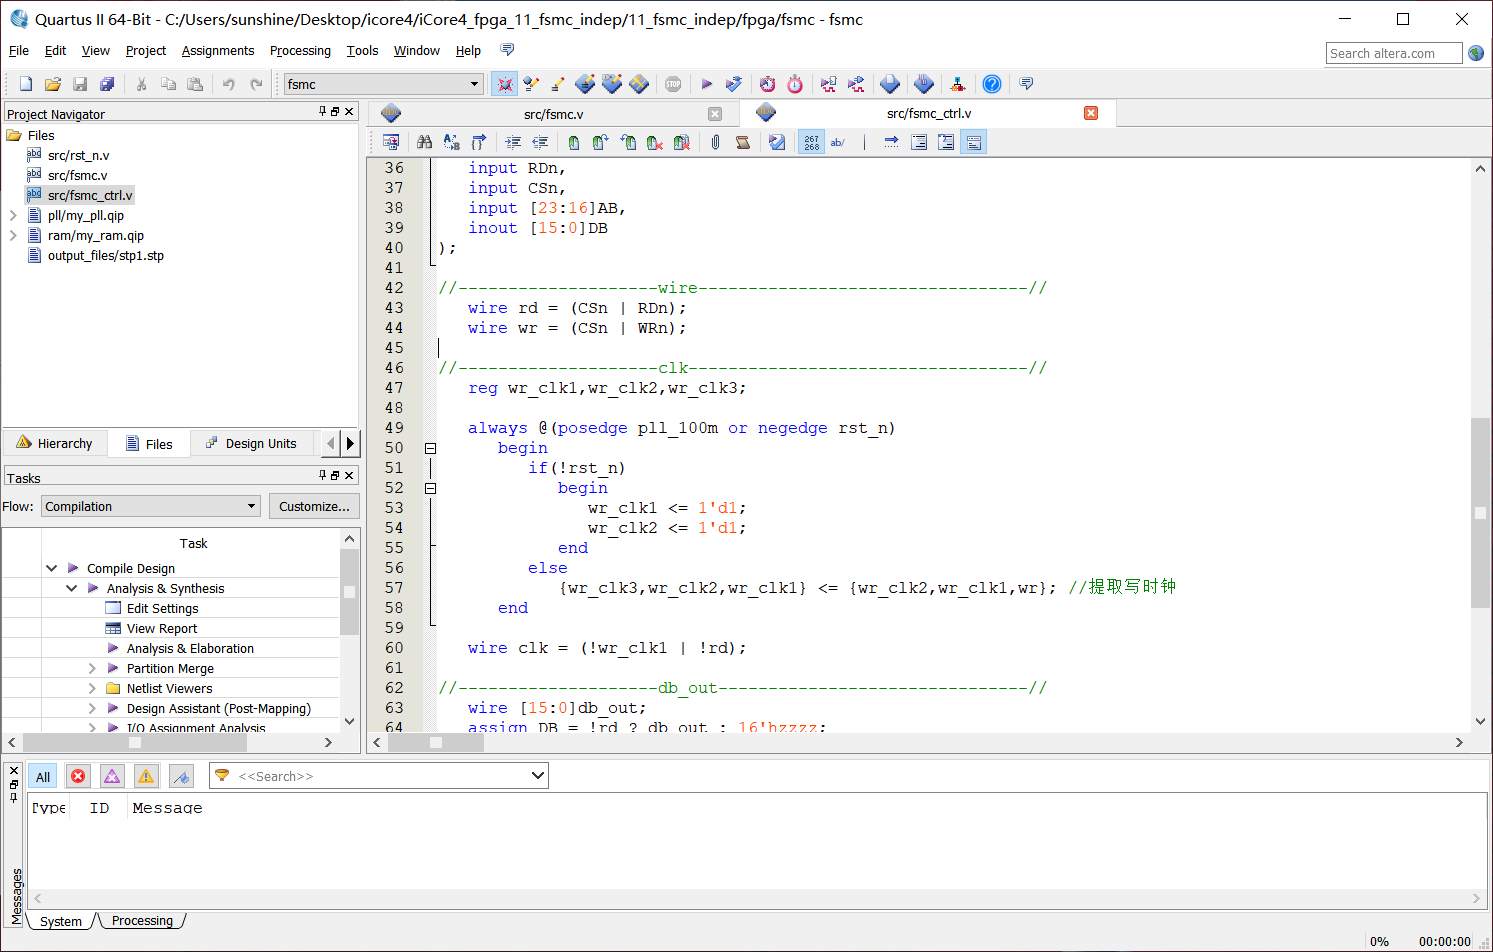Click the Insert Template scroll icon

tap(742, 143)
